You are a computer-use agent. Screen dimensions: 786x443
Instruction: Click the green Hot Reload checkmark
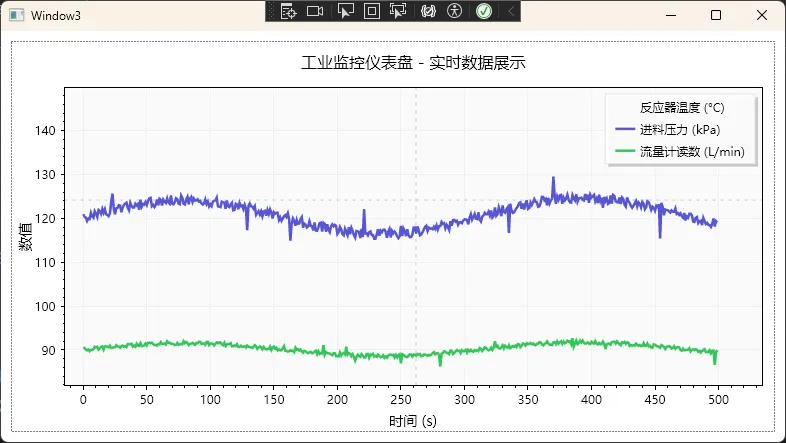point(484,11)
